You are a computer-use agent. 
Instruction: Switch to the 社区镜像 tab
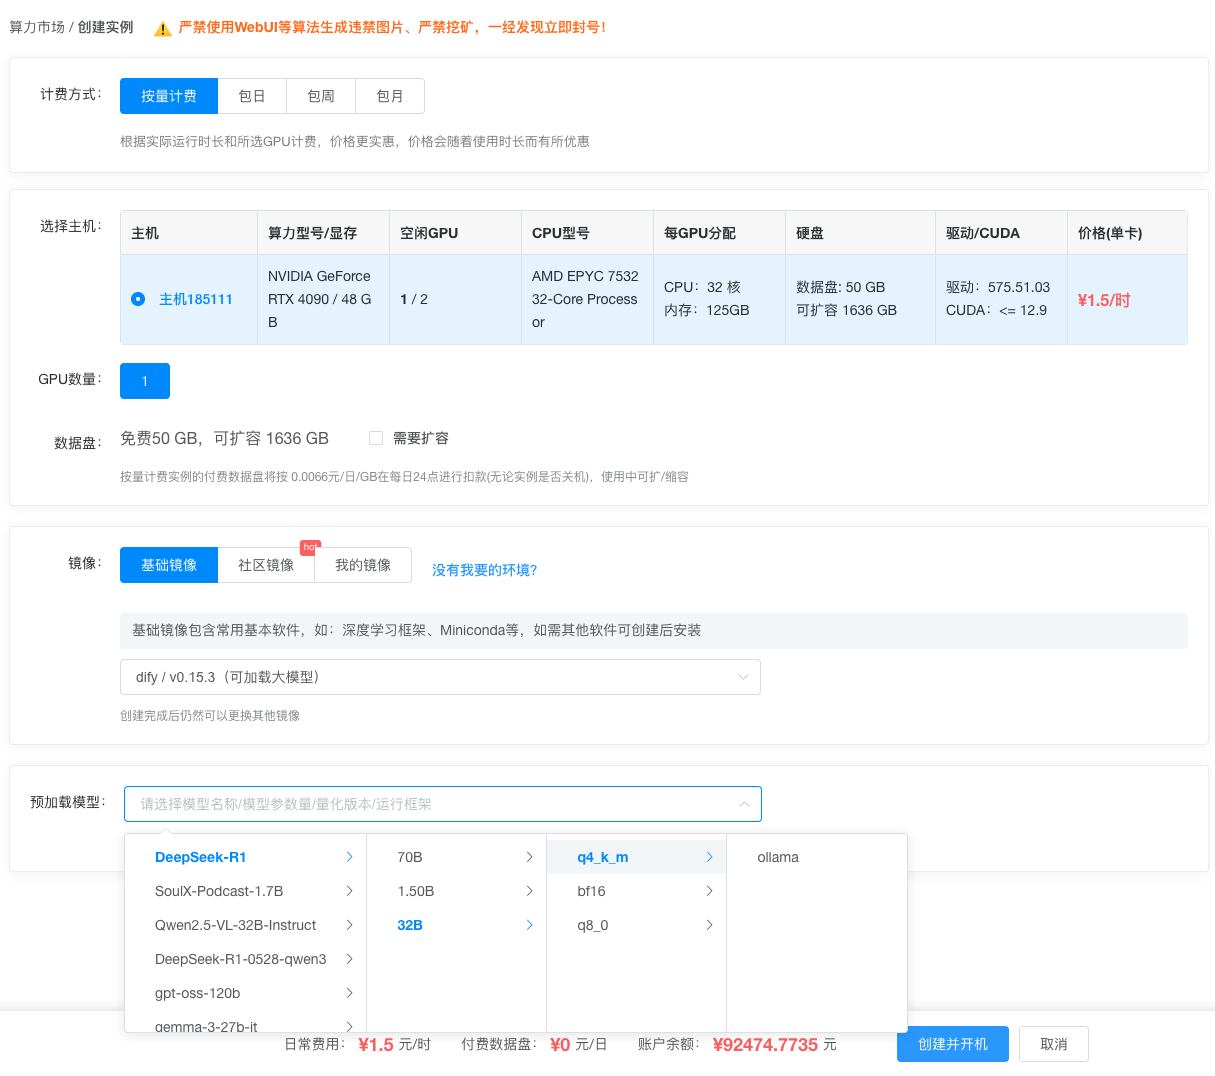[266, 565]
